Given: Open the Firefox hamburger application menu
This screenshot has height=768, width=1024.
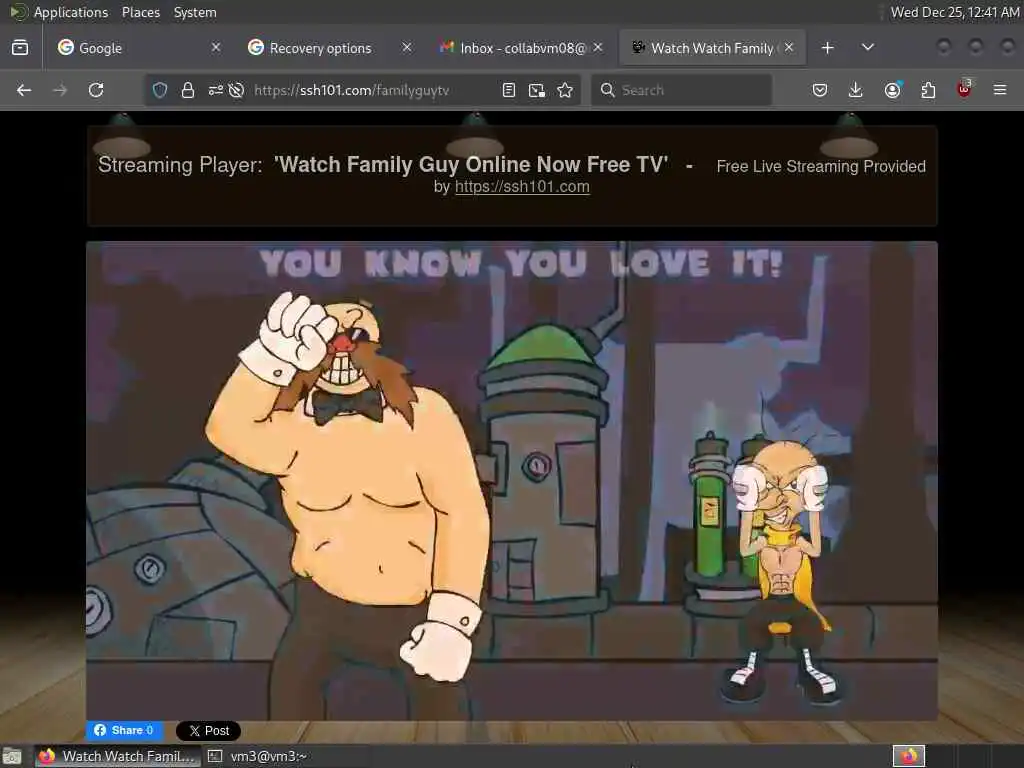Looking at the screenshot, I should pos(1000,90).
